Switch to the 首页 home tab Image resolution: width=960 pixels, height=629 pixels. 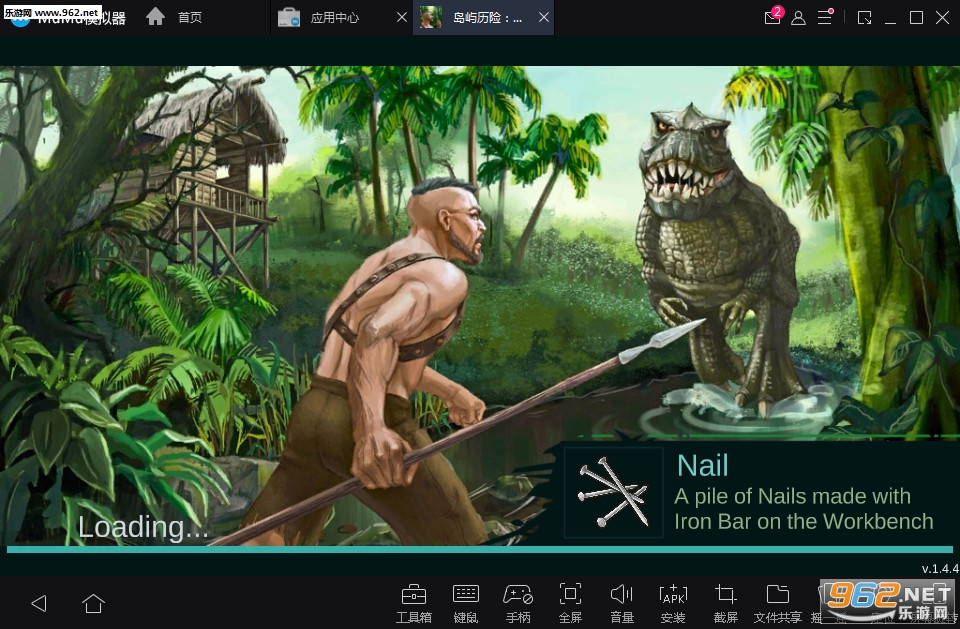pos(175,17)
